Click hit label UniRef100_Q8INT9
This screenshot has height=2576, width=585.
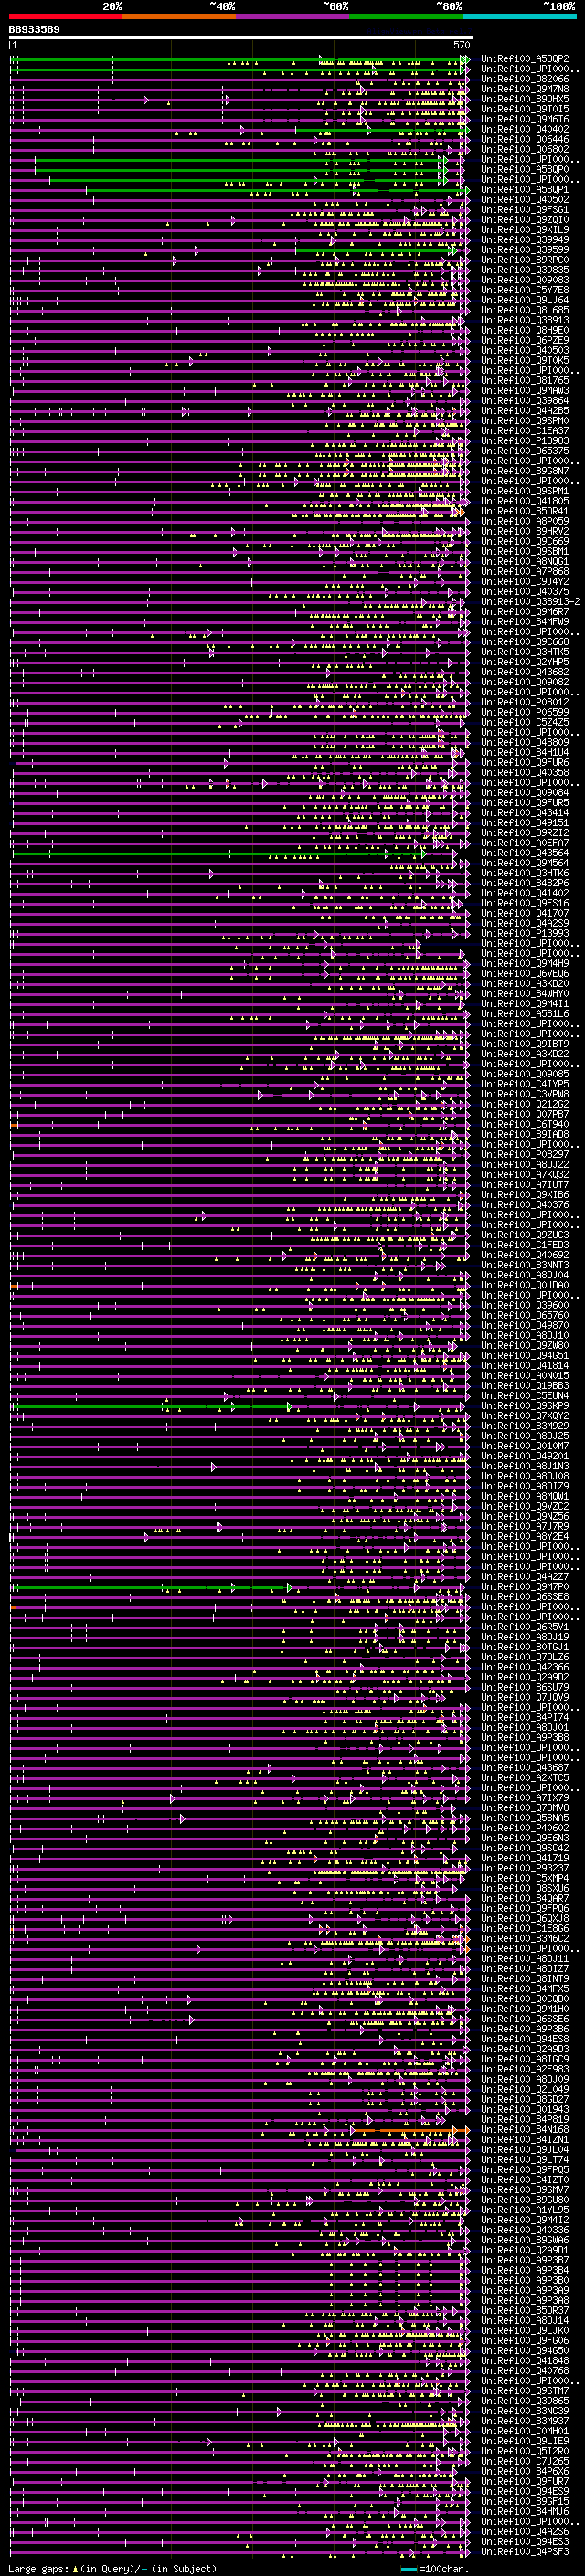(525, 1979)
